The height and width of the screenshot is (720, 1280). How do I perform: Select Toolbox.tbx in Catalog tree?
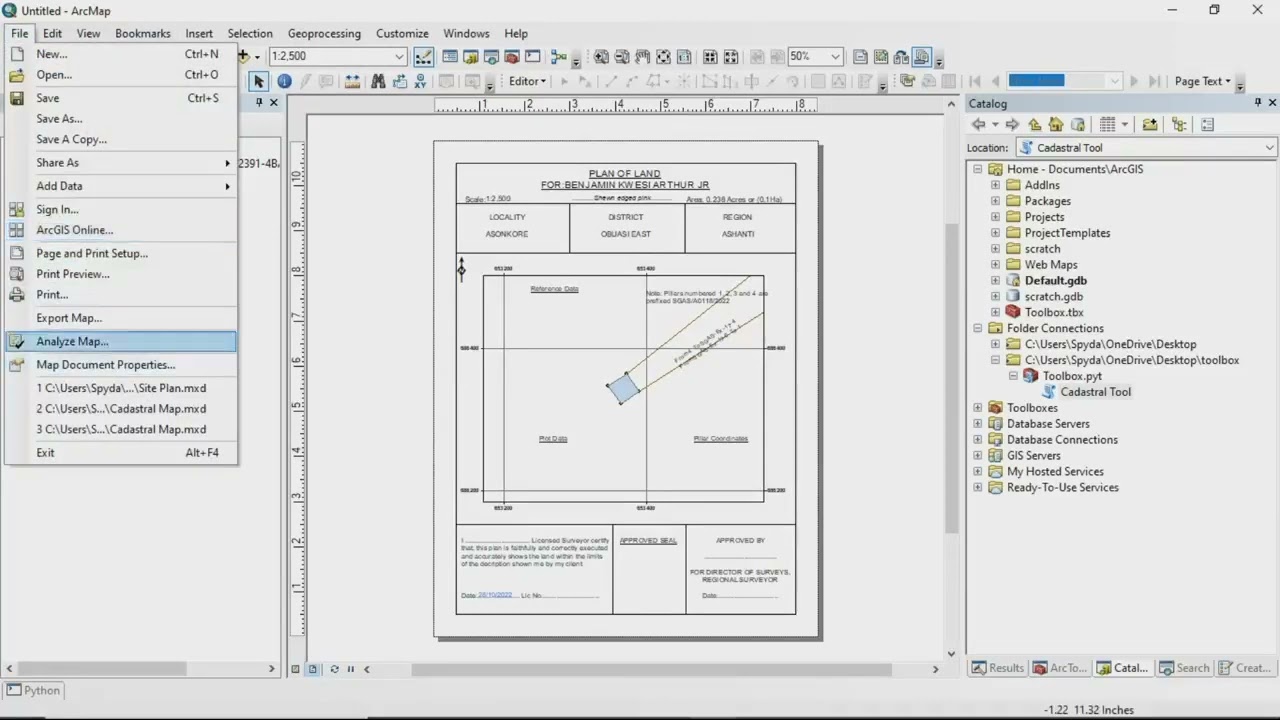pos(1054,312)
